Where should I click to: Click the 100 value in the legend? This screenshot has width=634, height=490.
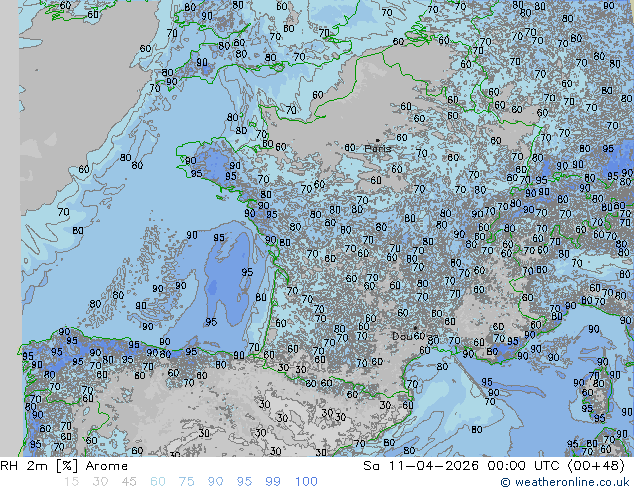click(306, 482)
